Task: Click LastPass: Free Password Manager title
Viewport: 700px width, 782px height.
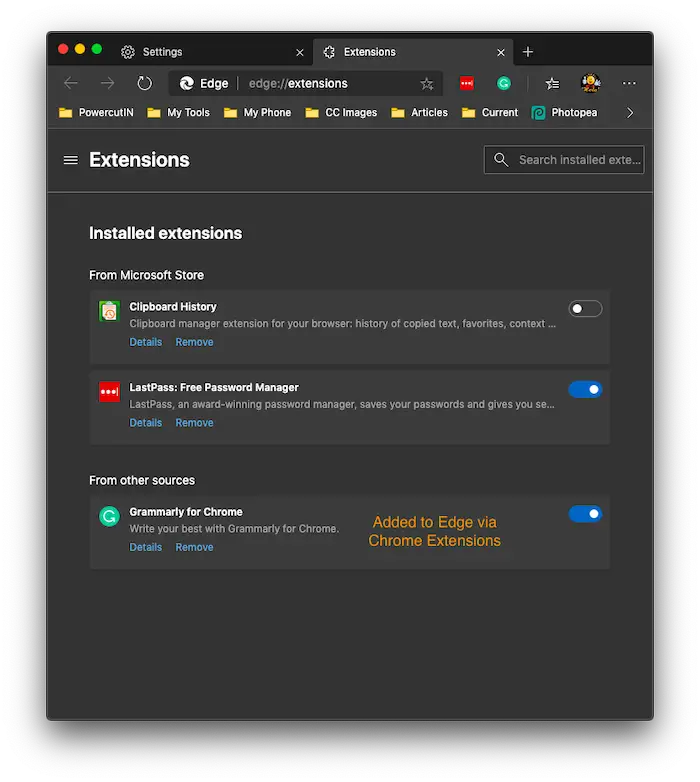Action: coord(214,388)
